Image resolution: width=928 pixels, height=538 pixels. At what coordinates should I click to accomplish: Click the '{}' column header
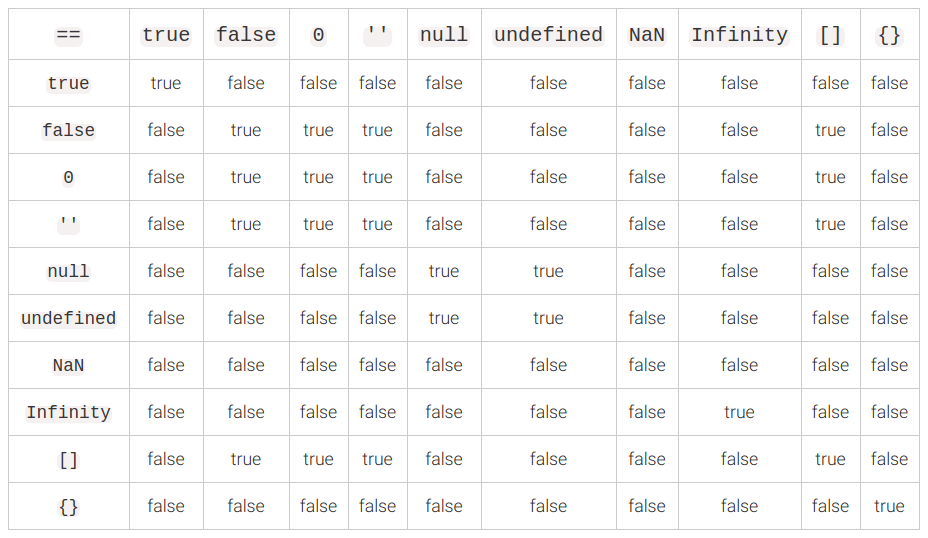889,35
